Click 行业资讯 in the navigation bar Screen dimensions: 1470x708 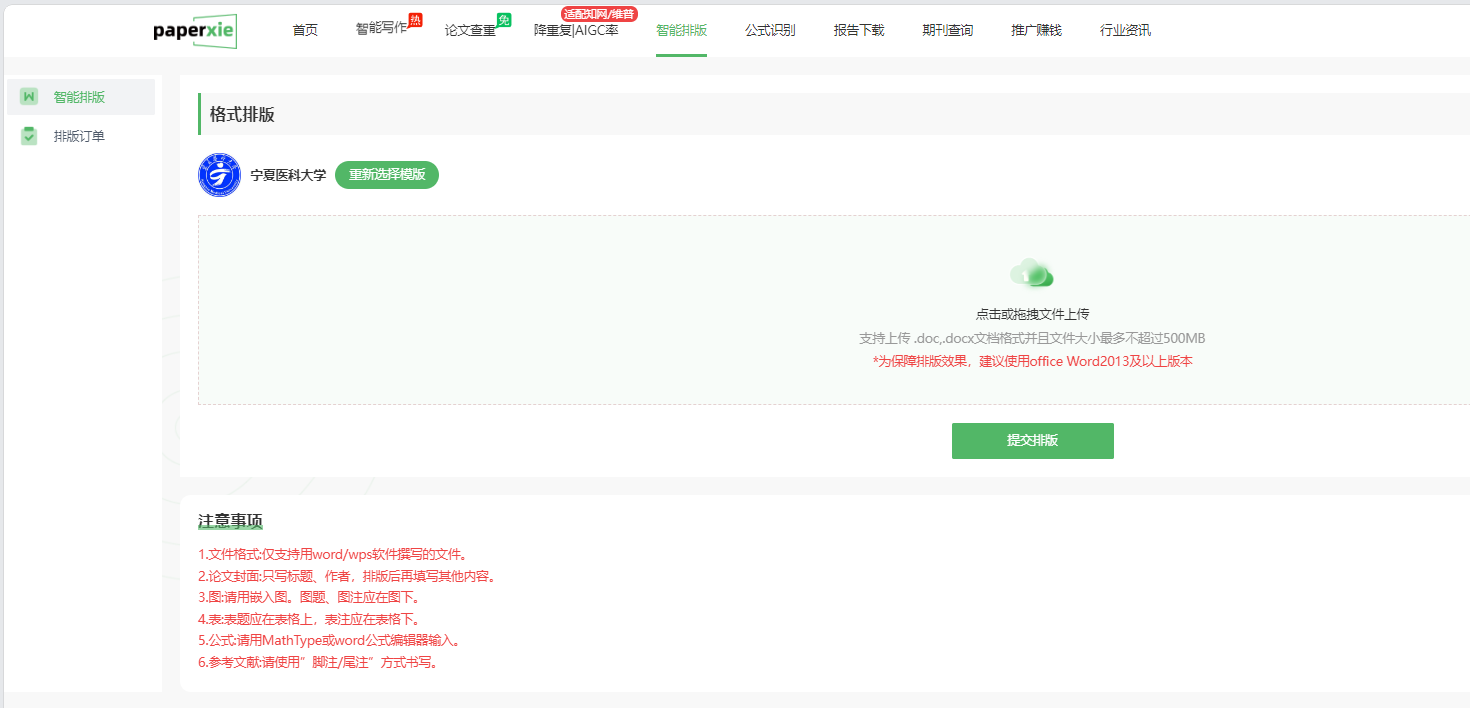click(x=1125, y=30)
